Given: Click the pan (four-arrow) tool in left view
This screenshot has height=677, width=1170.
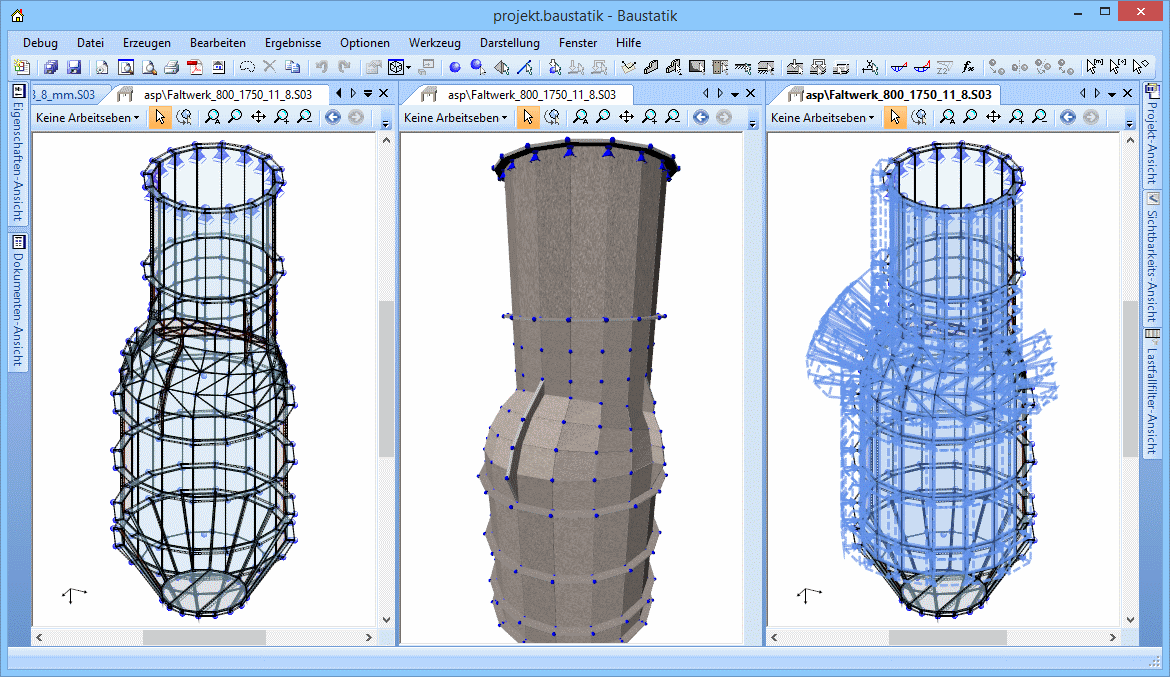Looking at the screenshot, I should 258,117.
